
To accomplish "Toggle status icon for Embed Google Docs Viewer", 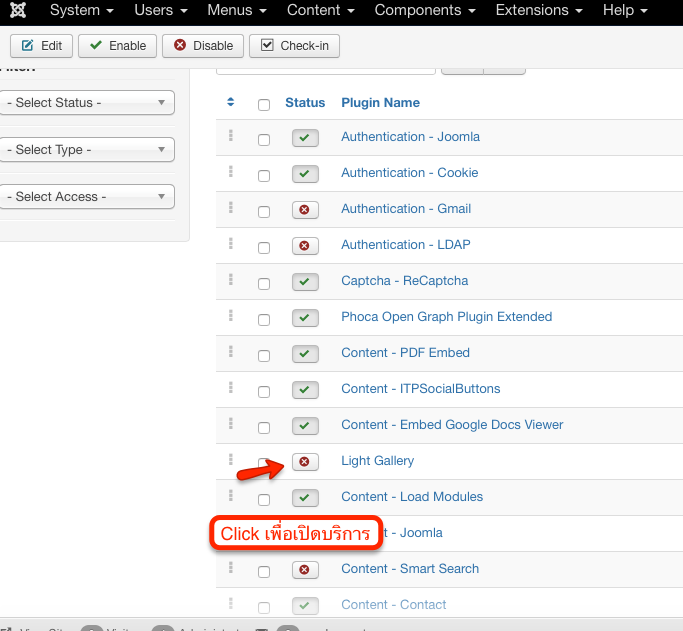I will click(x=305, y=426).
